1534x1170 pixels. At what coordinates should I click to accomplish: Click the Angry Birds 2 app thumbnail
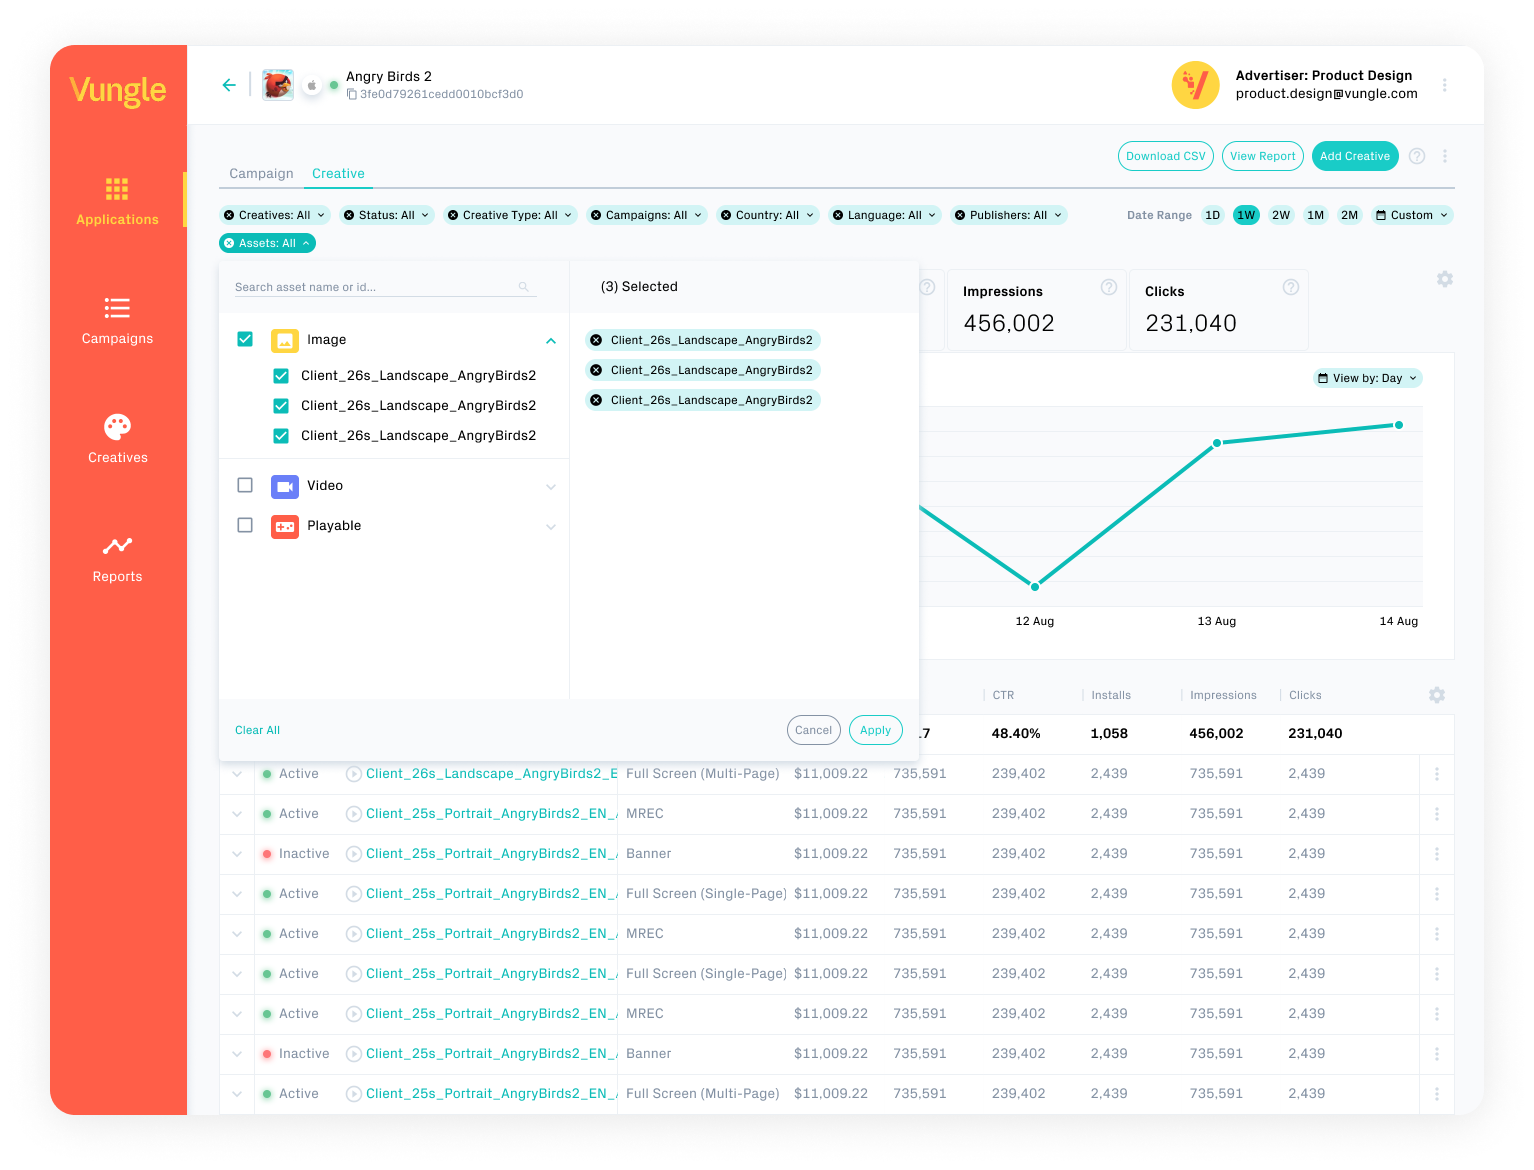point(278,85)
